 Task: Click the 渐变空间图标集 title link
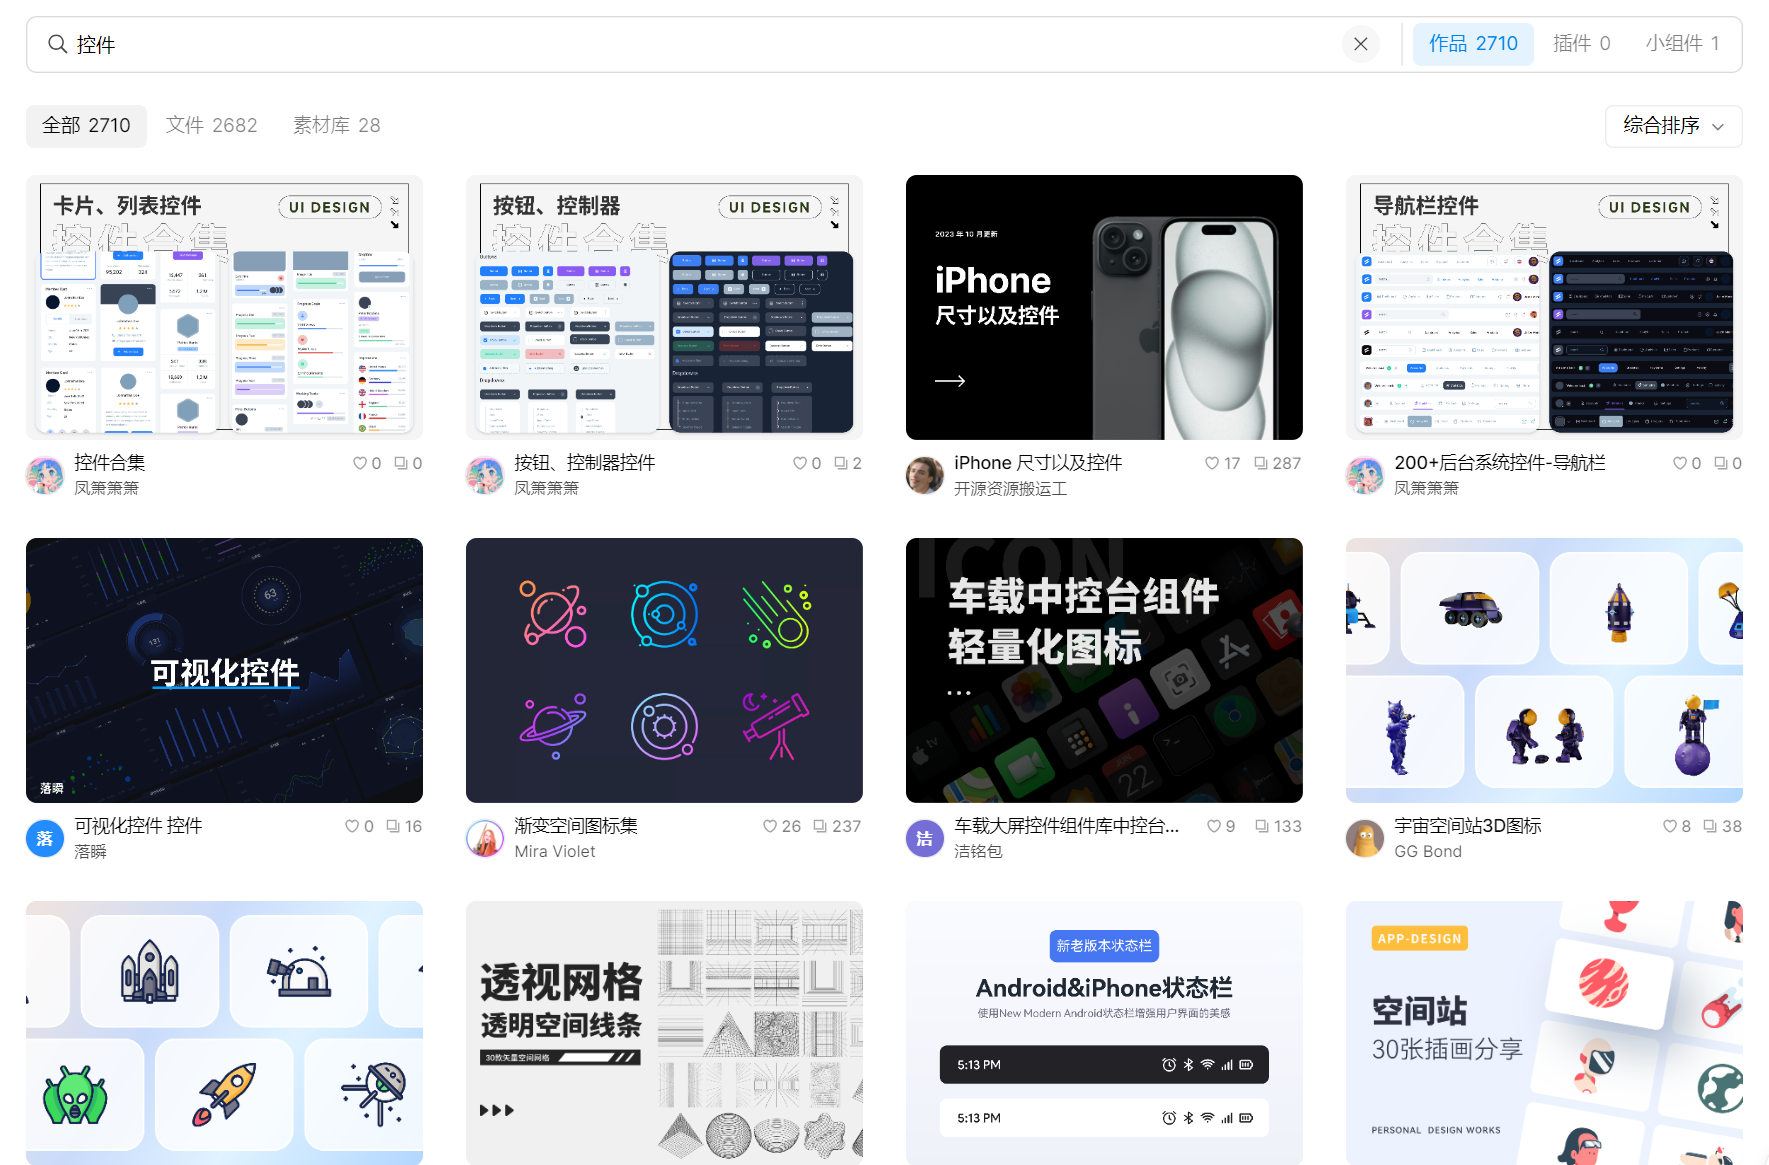tap(576, 826)
